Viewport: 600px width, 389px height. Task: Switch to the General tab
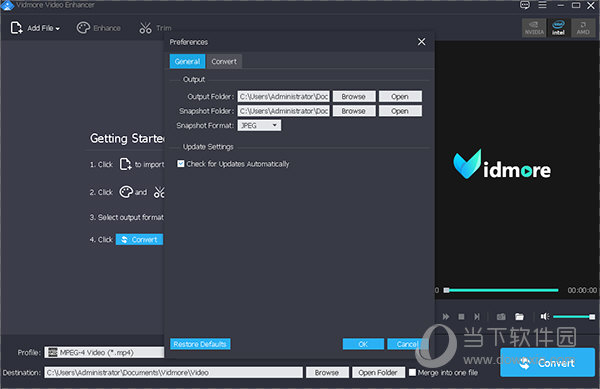coord(187,61)
